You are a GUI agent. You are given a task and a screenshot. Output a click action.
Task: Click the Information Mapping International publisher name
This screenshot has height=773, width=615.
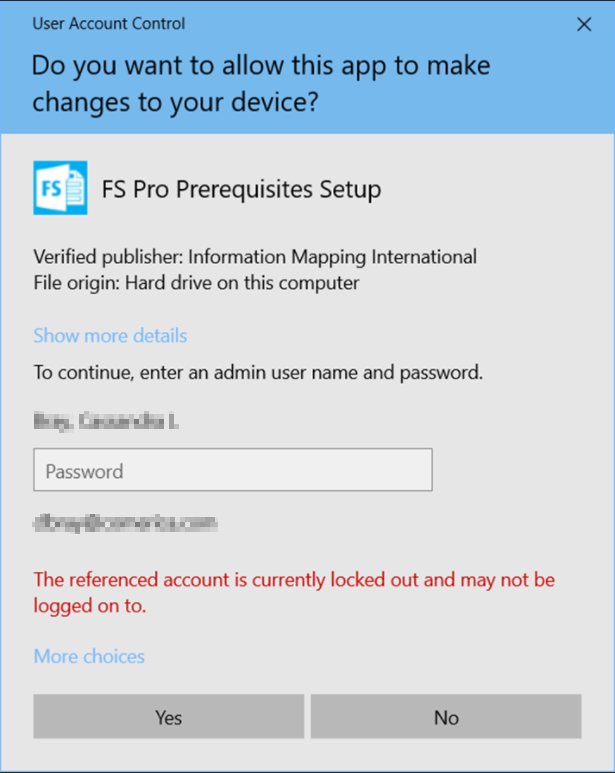pyautogui.click(x=332, y=257)
